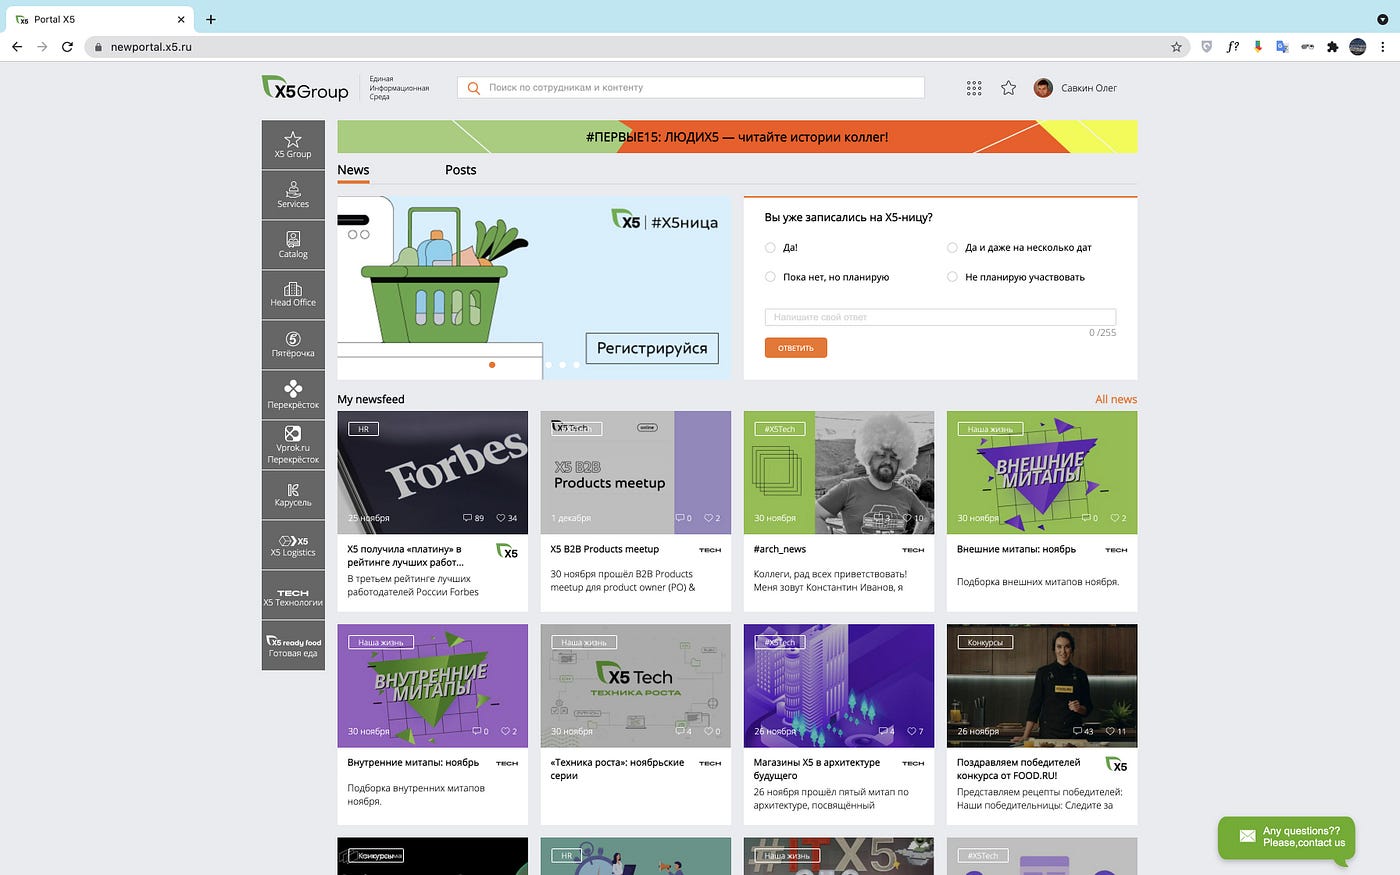Click the "Напишите свой ответ" answer field
The height and width of the screenshot is (875, 1400).
pyautogui.click(x=940, y=317)
